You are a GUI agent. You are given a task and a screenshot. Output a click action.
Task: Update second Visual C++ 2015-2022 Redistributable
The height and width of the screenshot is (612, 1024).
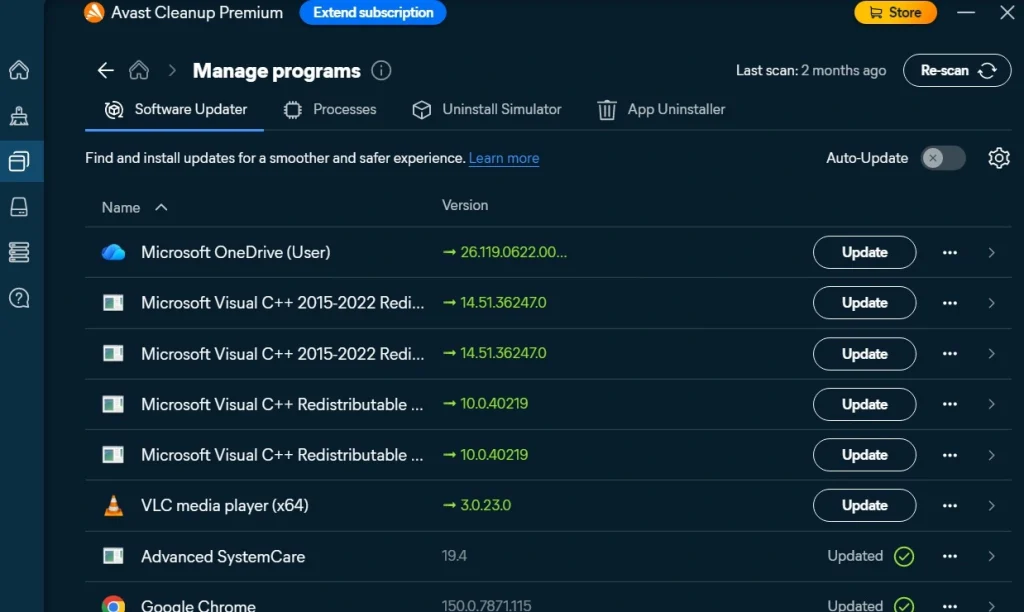[x=865, y=353]
